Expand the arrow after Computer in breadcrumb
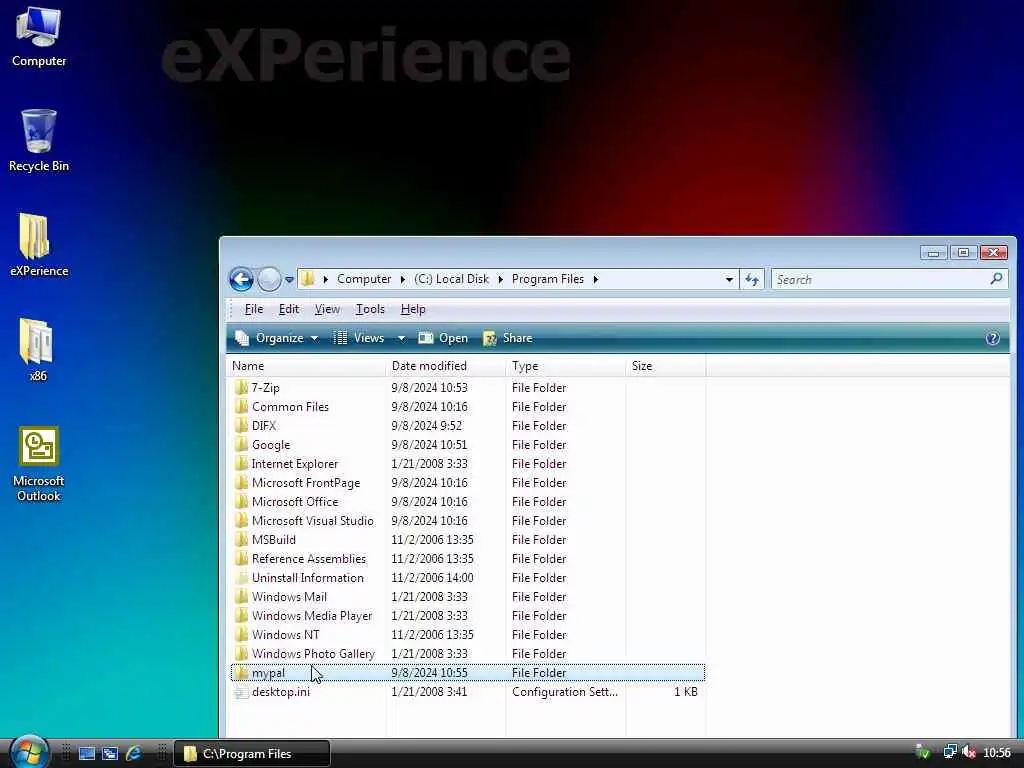Viewport: 1024px width, 768px height. (403, 280)
